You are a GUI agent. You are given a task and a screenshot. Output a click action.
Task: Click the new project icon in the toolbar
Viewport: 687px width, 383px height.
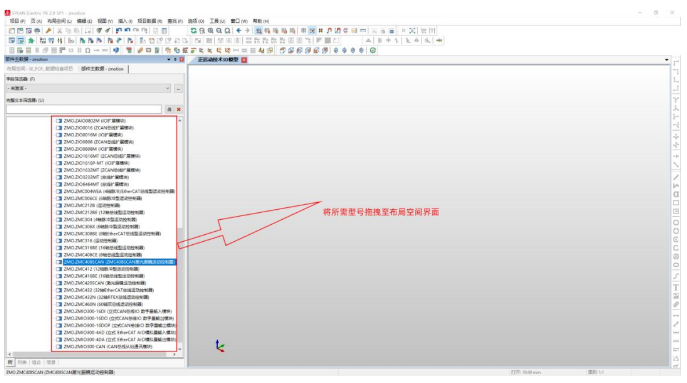click(12, 31)
